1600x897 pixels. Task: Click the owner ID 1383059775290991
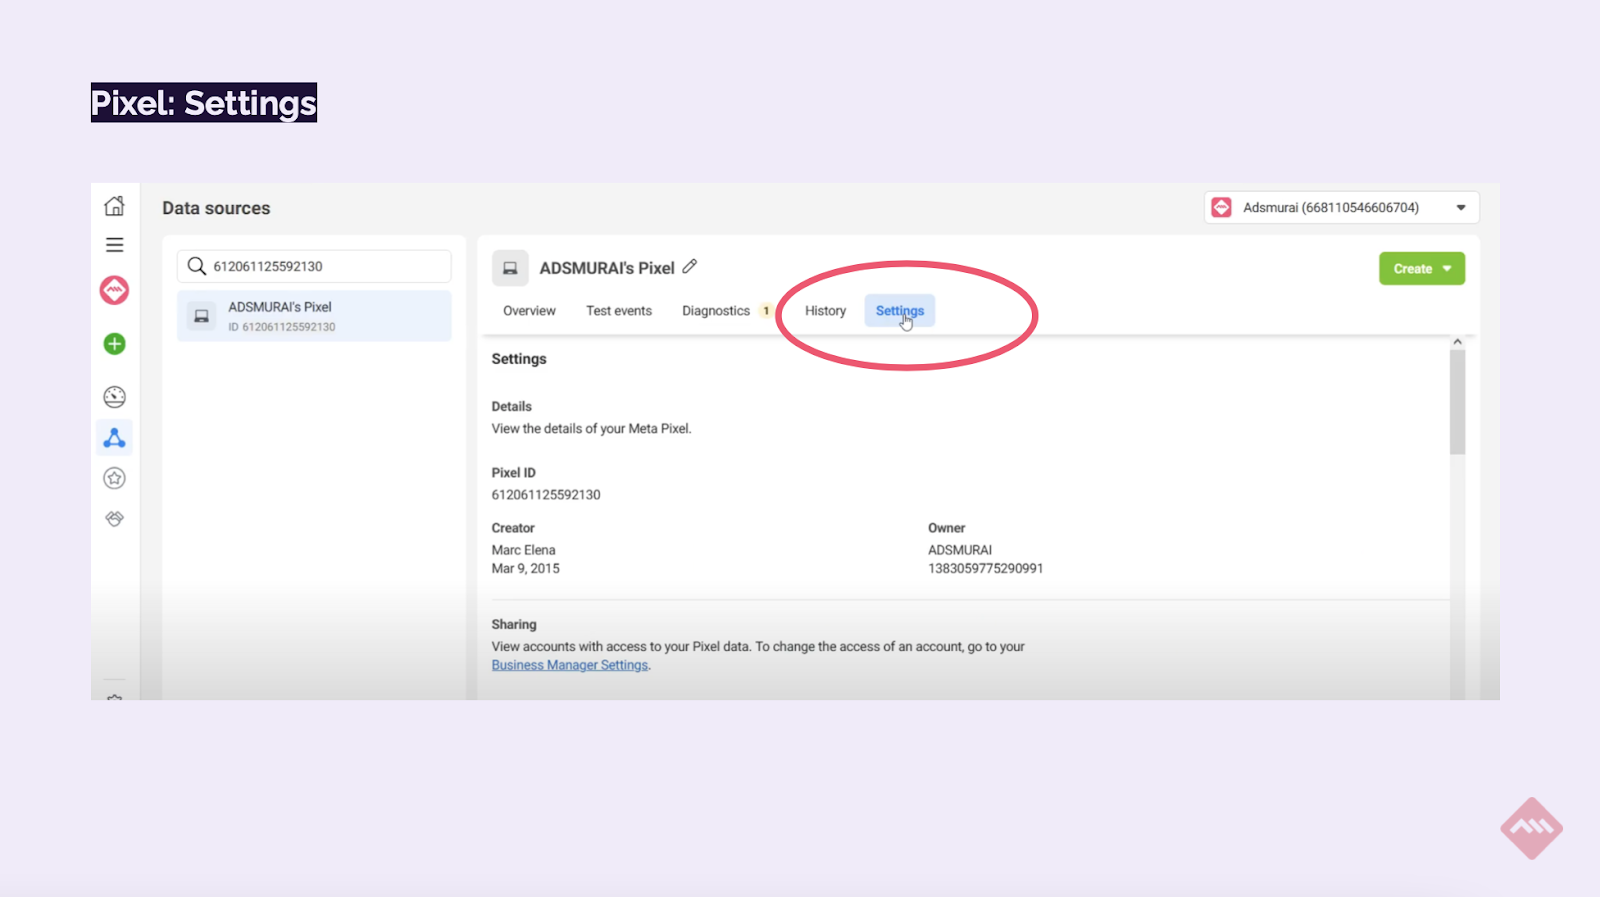985,568
